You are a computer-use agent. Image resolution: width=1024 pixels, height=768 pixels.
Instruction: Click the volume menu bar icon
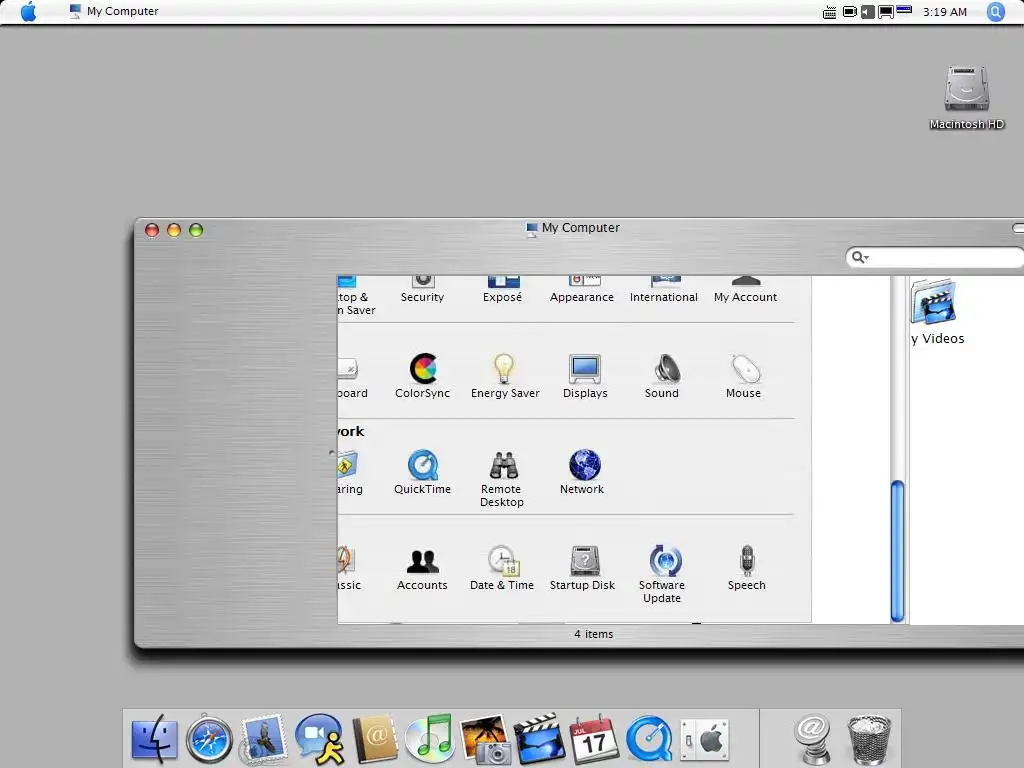867,12
